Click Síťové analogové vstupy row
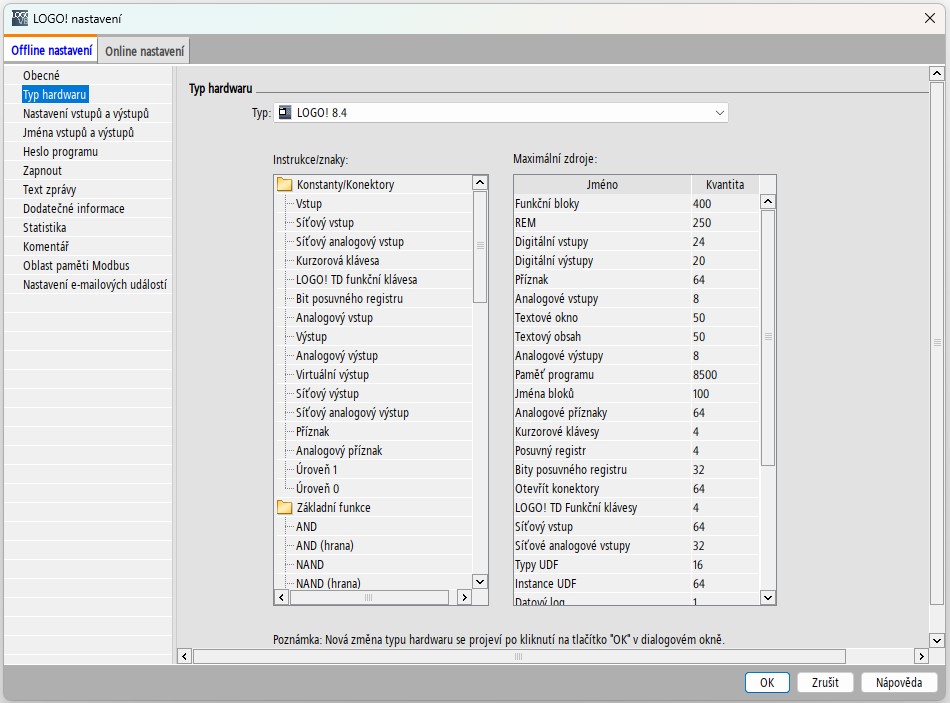The height and width of the screenshot is (703, 950). point(636,545)
